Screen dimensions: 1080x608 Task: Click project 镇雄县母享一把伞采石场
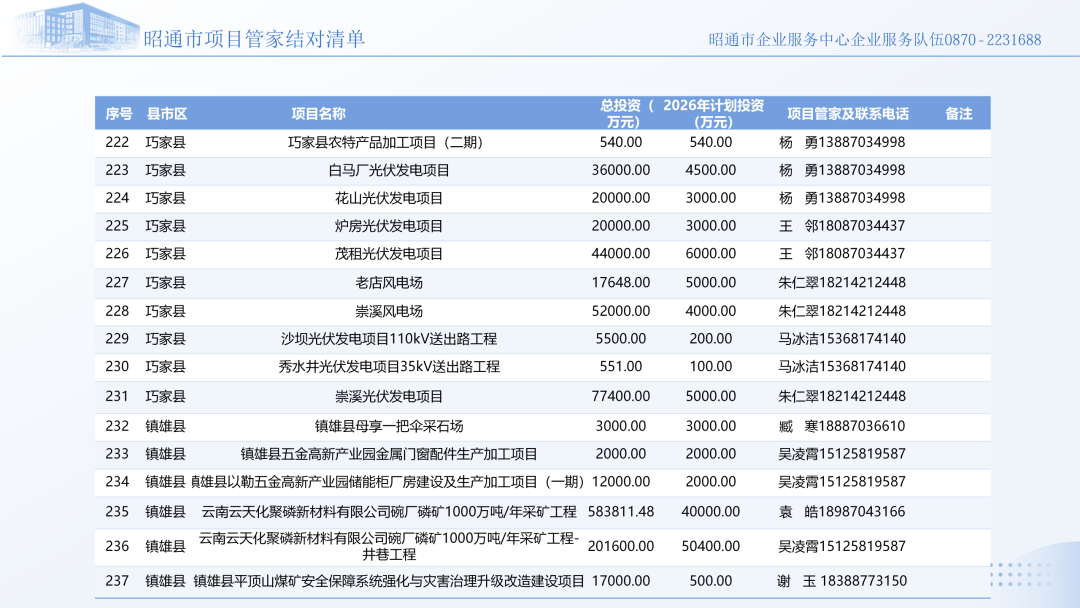[388, 426]
